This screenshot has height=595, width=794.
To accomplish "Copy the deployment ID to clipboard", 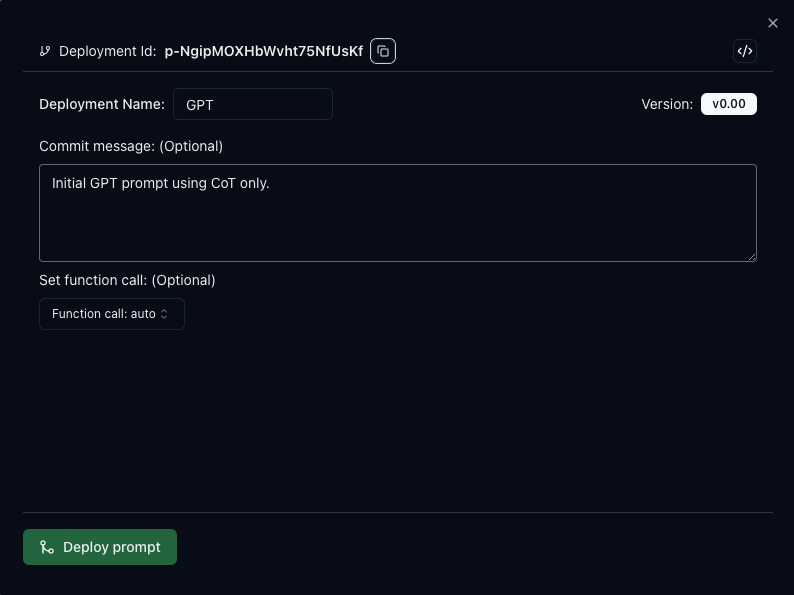I will pyautogui.click(x=383, y=51).
